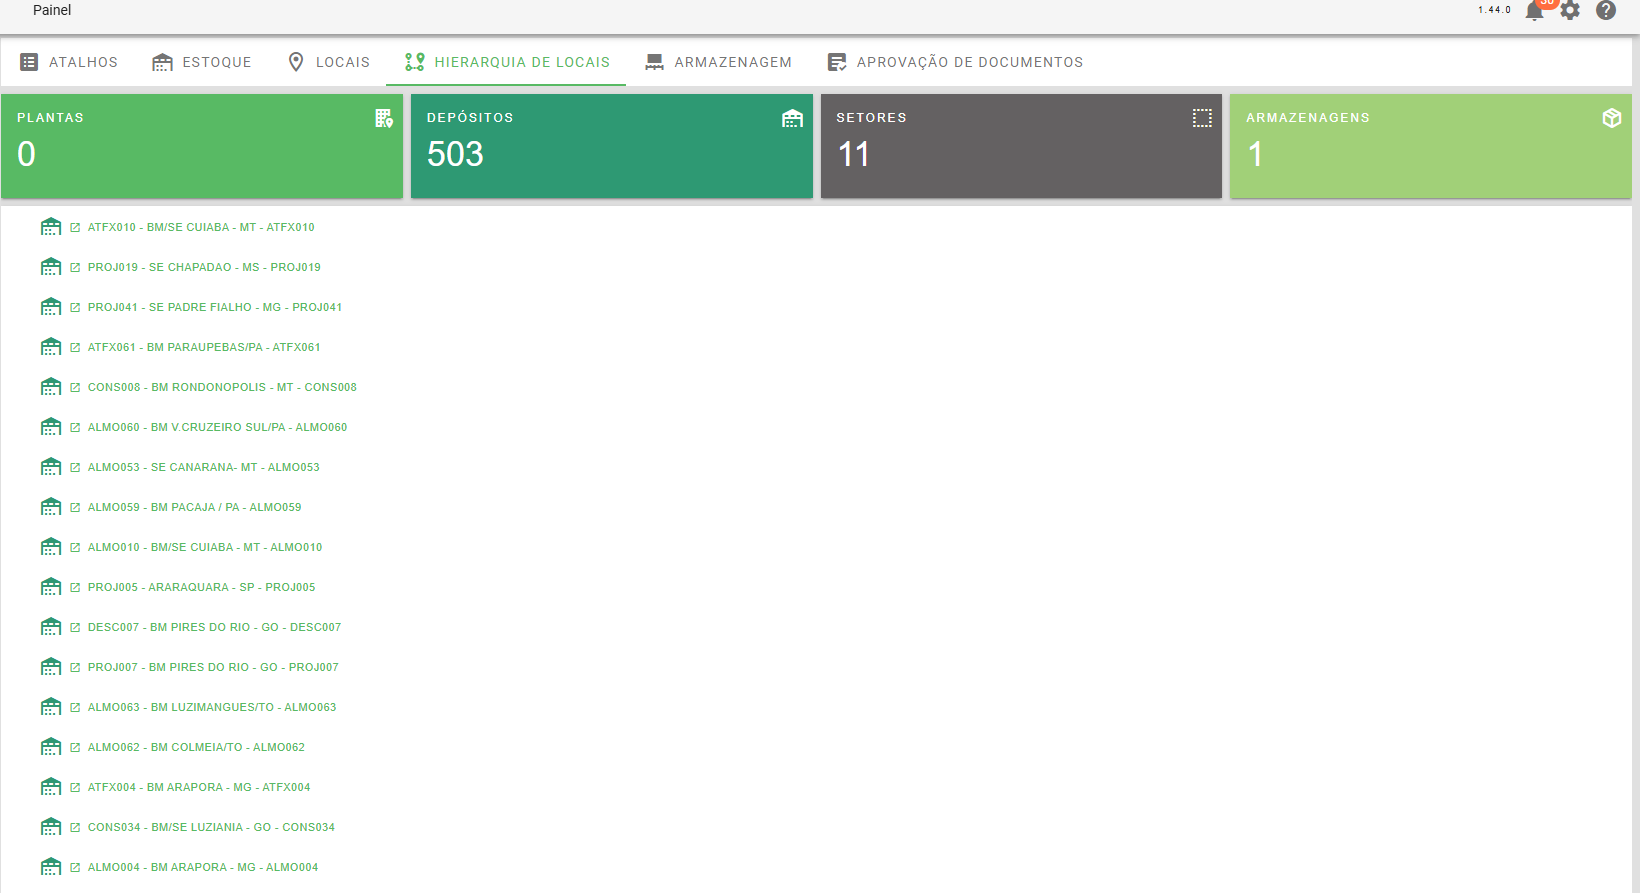Click warehouse icon of ALMO004 Arapora
This screenshot has width=1640, height=893.
(51, 867)
